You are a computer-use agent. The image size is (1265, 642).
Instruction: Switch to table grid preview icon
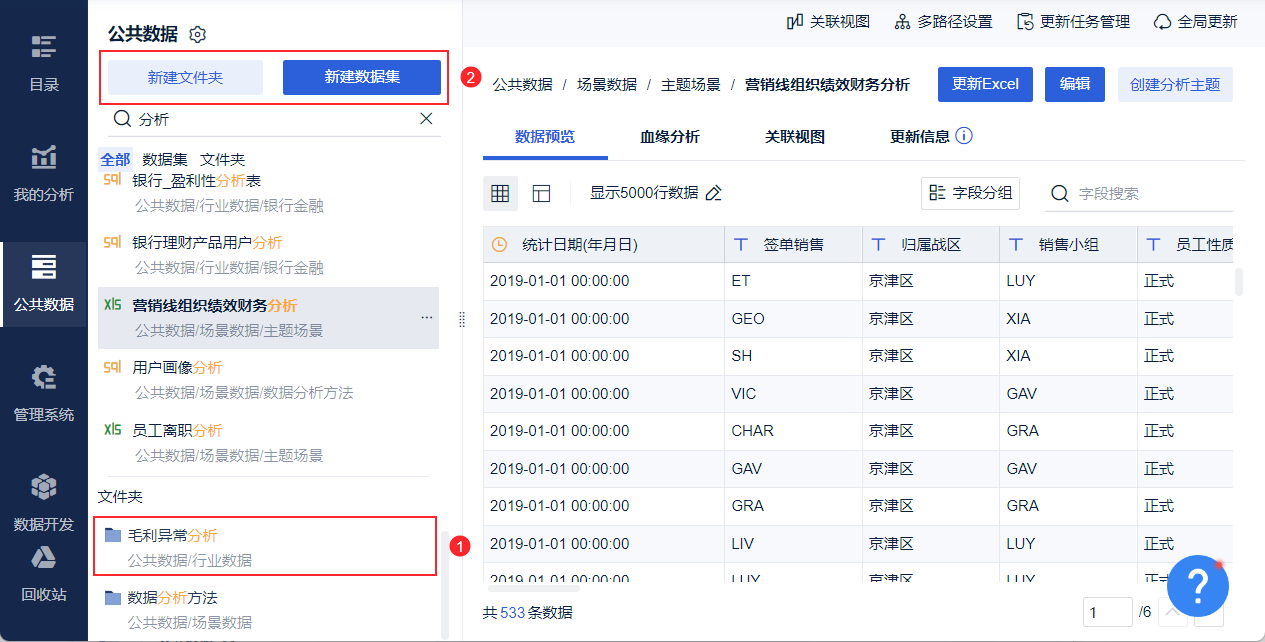click(x=500, y=193)
